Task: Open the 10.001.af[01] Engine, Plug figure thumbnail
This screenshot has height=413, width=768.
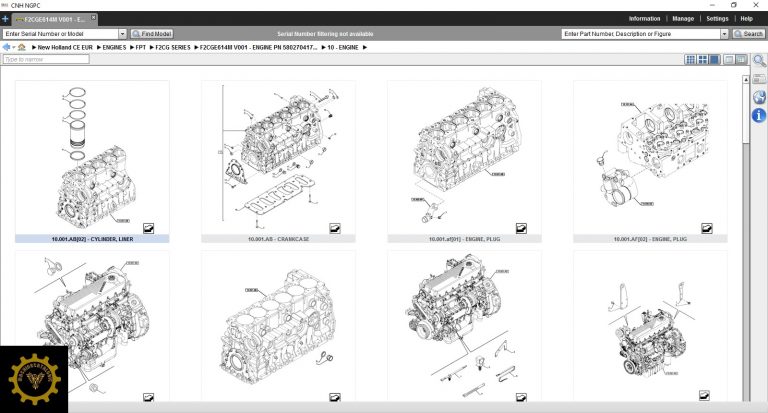Action: [464, 158]
